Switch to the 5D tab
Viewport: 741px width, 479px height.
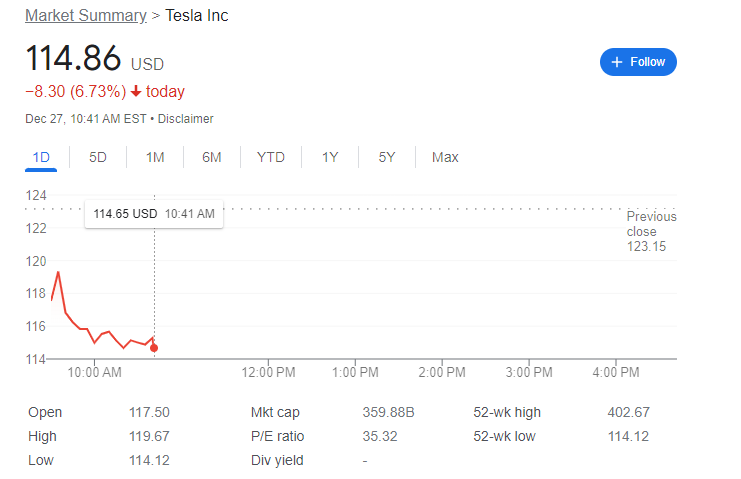98,157
